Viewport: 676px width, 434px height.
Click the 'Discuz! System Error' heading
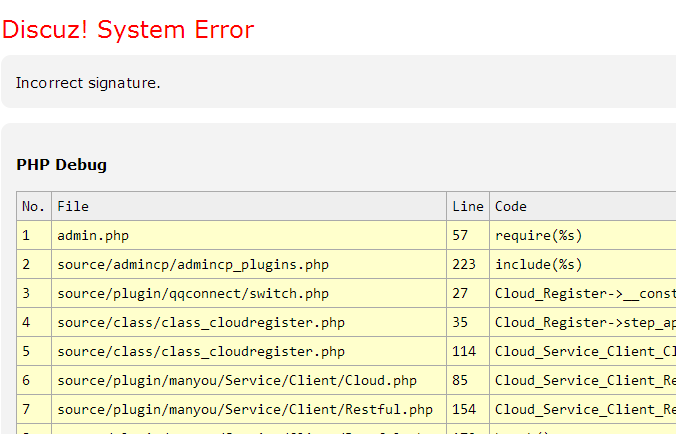click(128, 30)
